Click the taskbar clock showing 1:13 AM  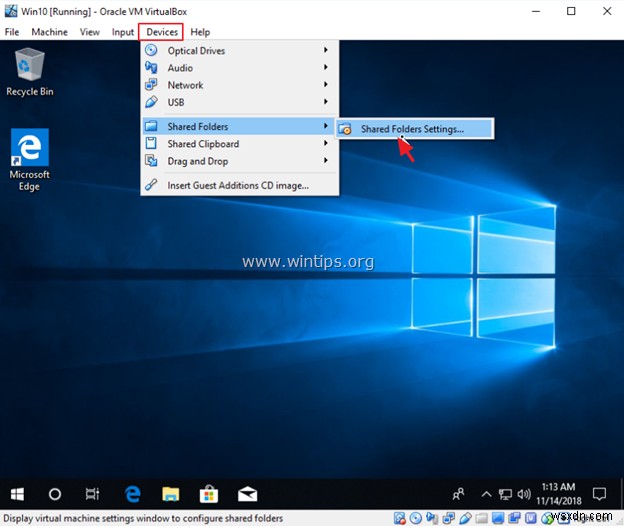(x=558, y=494)
